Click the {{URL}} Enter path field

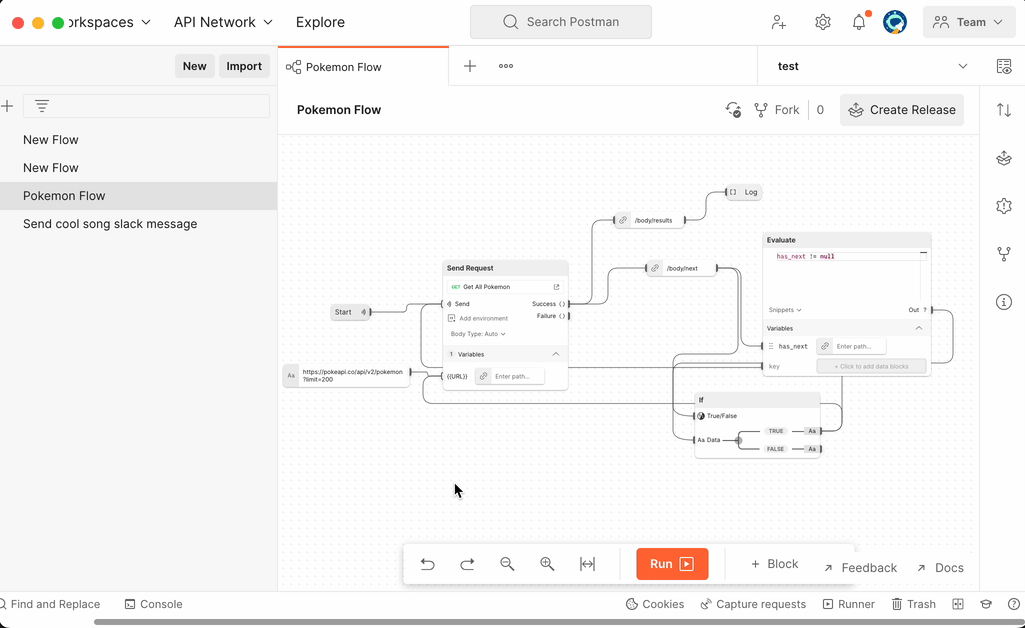click(510, 376)
